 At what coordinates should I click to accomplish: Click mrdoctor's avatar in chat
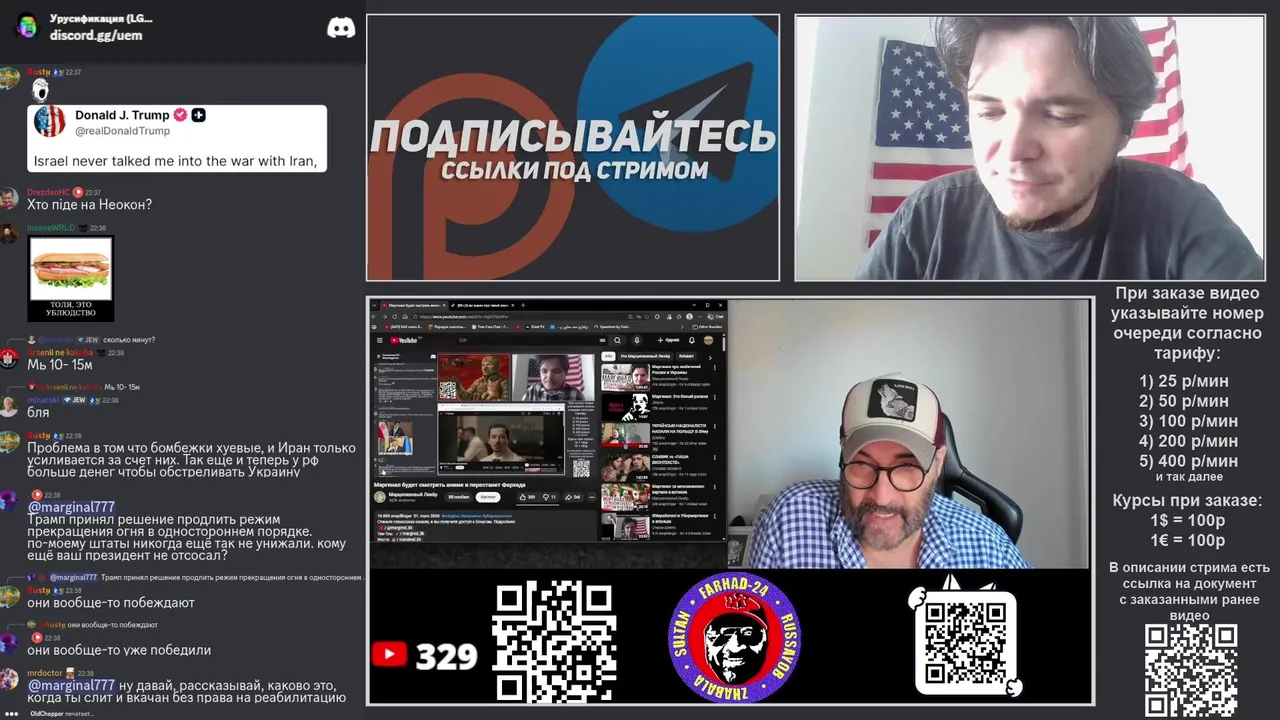[x=9, y=679]
